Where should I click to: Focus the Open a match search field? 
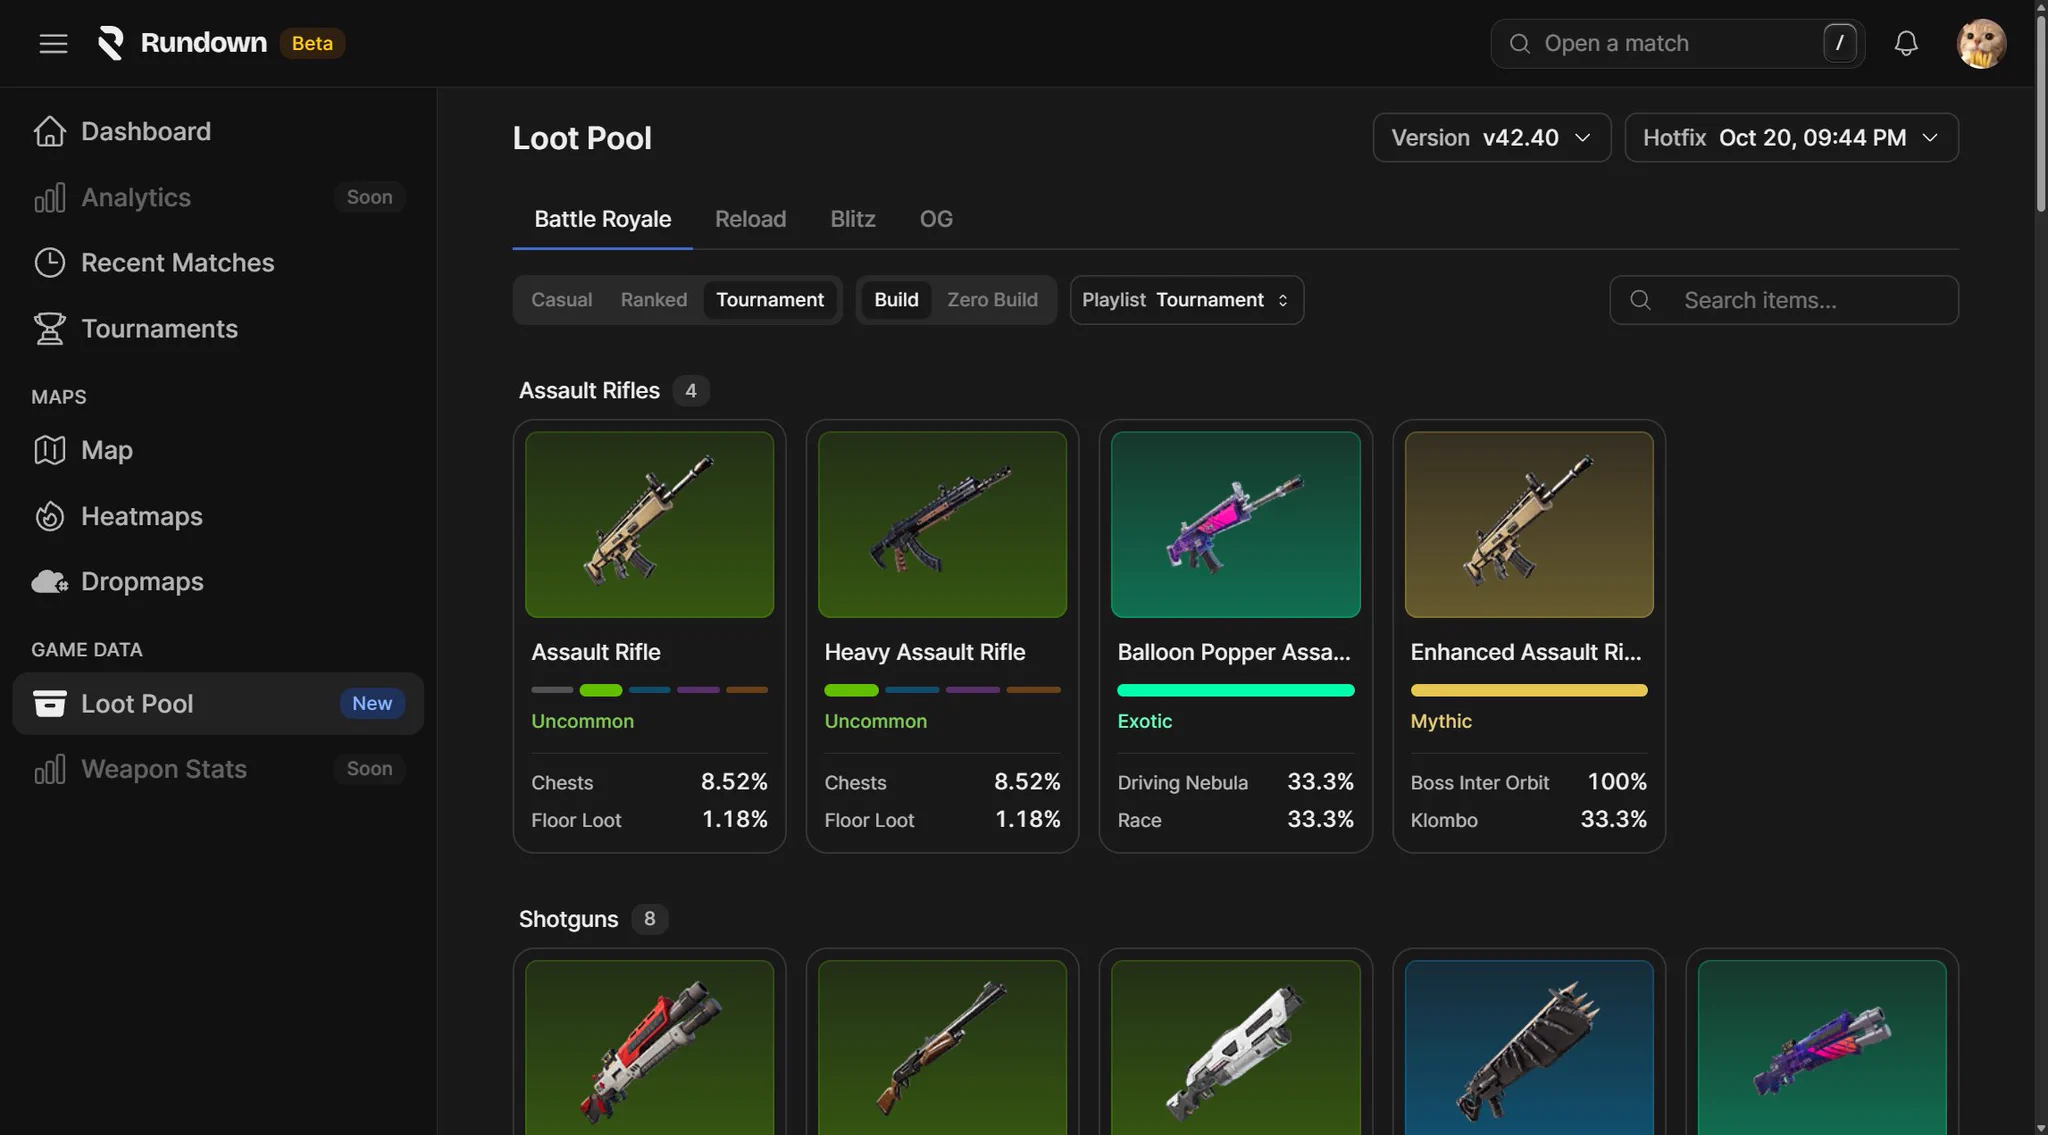tap(1677, 43)
